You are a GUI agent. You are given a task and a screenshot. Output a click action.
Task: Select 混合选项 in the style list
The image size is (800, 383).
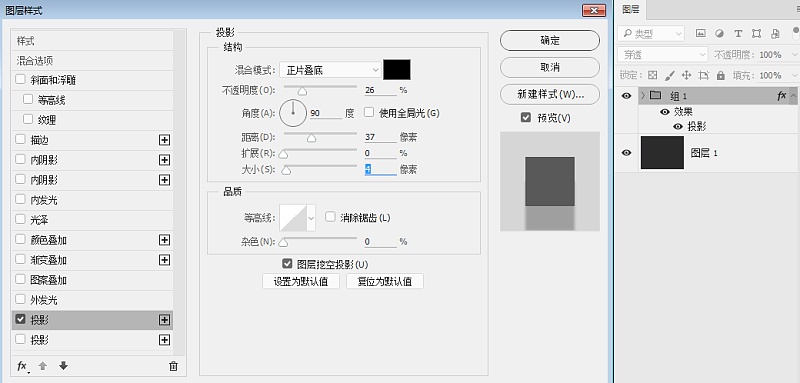(92, 61)
